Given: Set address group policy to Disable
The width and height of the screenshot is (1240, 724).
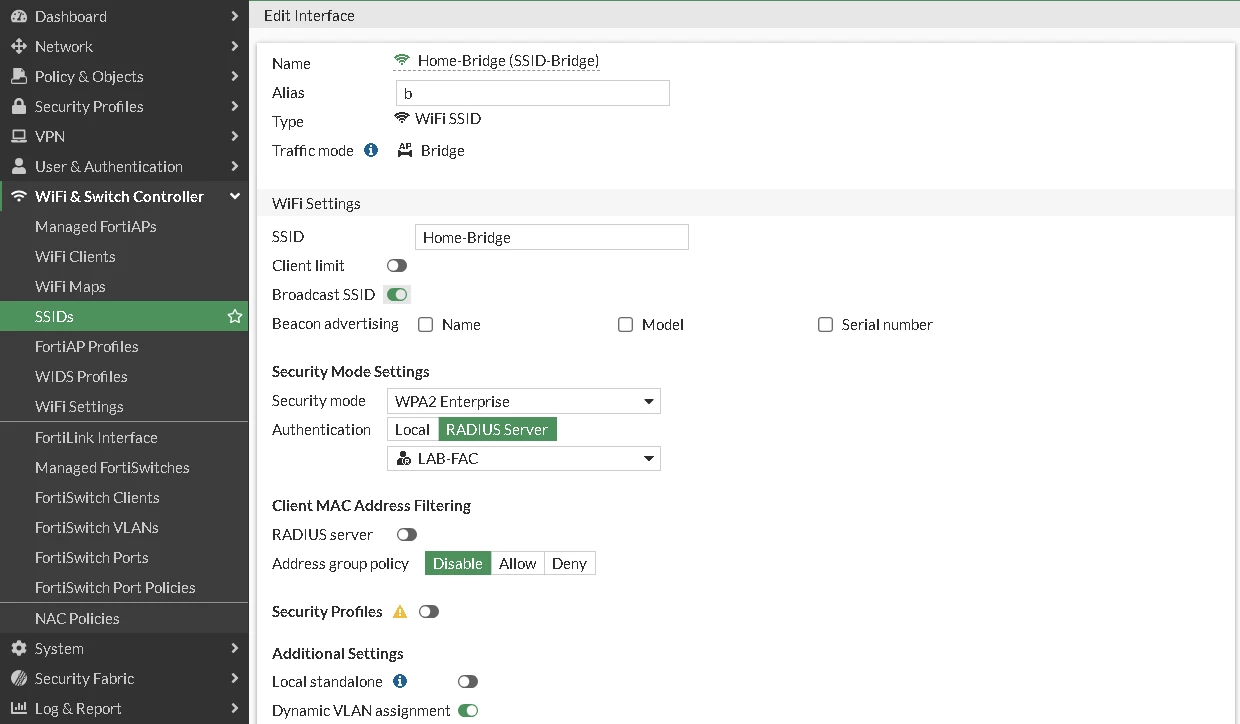Looking at the screenshot, I should coord(458,563).
